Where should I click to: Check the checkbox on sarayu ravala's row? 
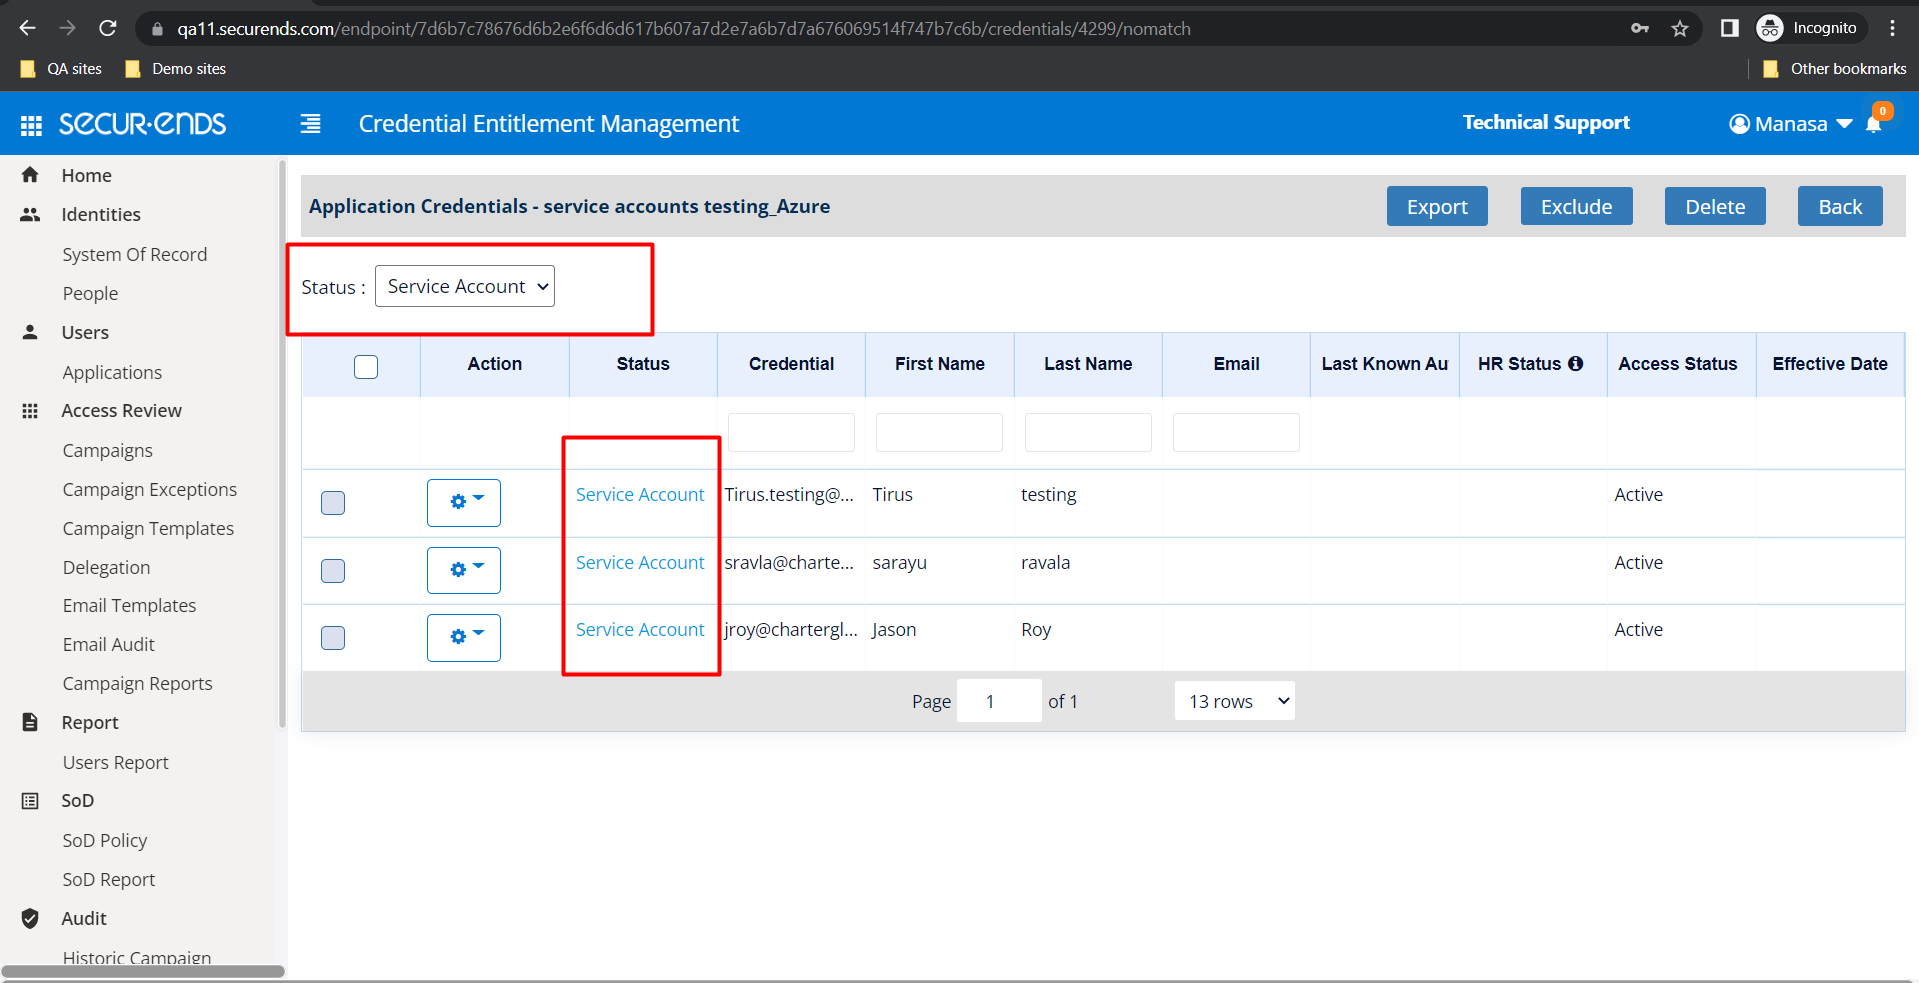332,571
